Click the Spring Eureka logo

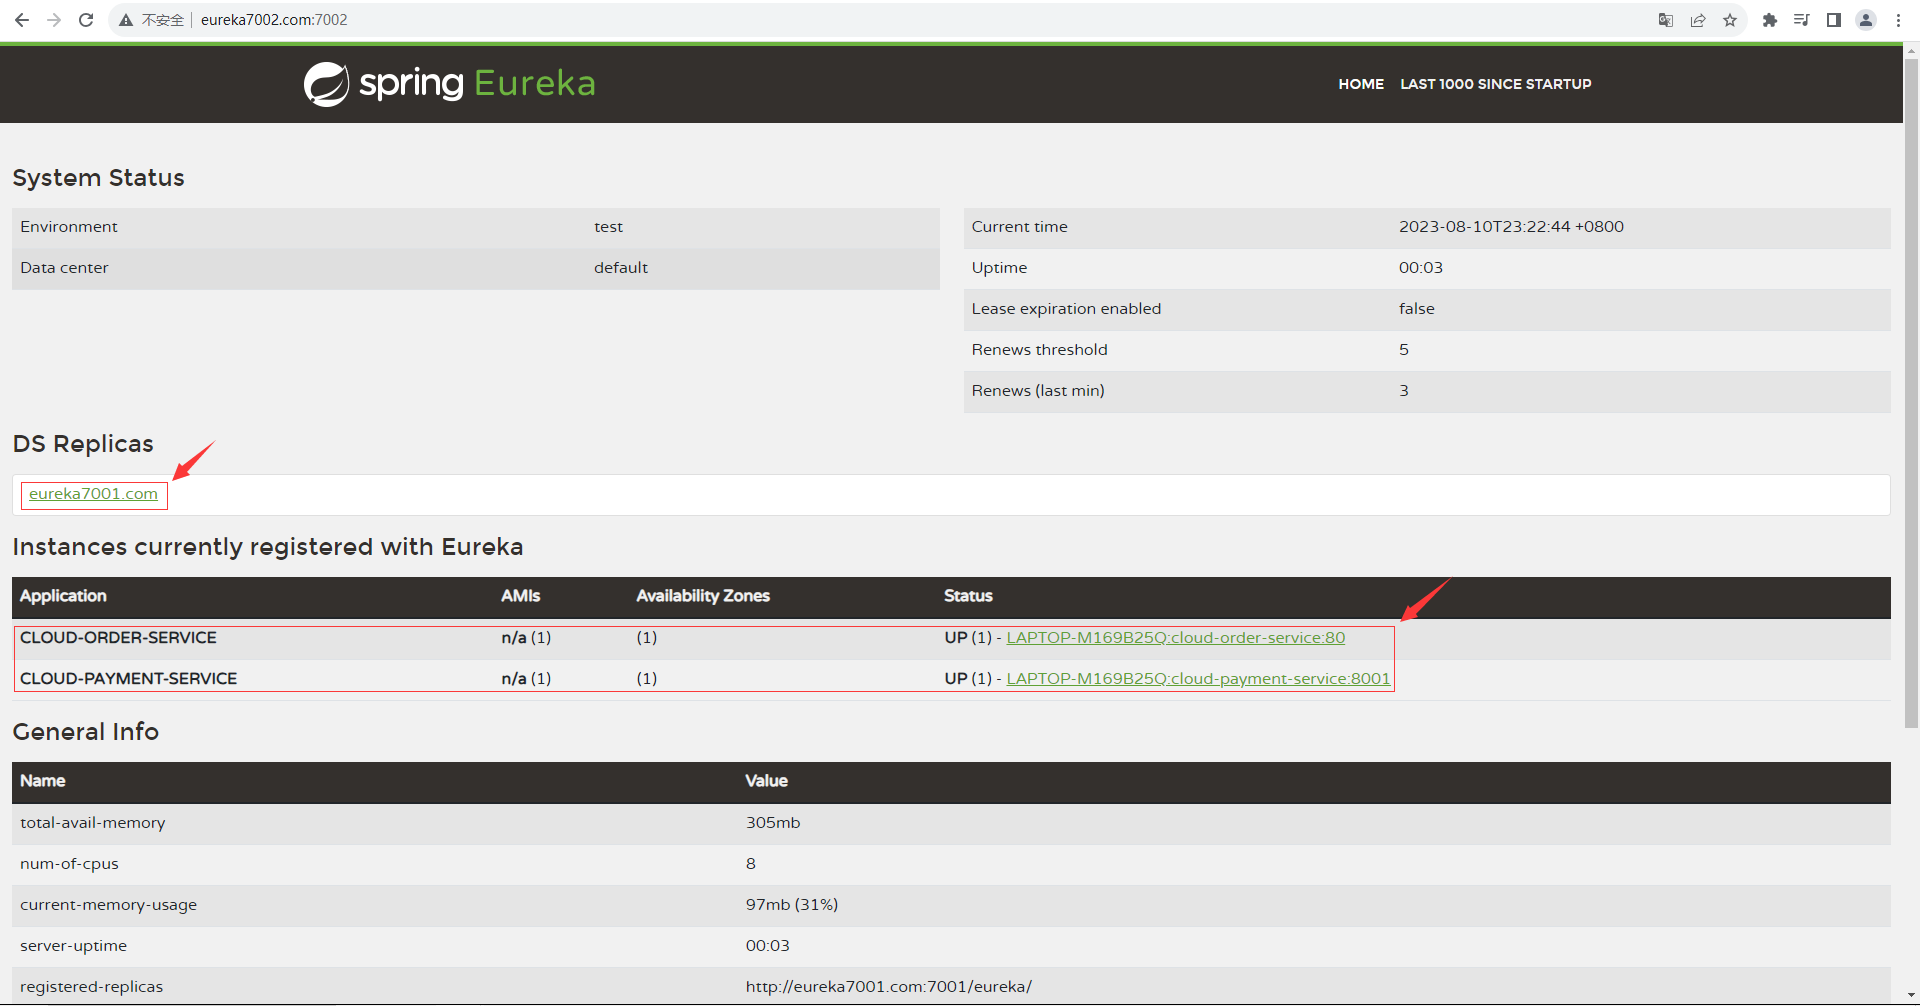pos(450,84)
